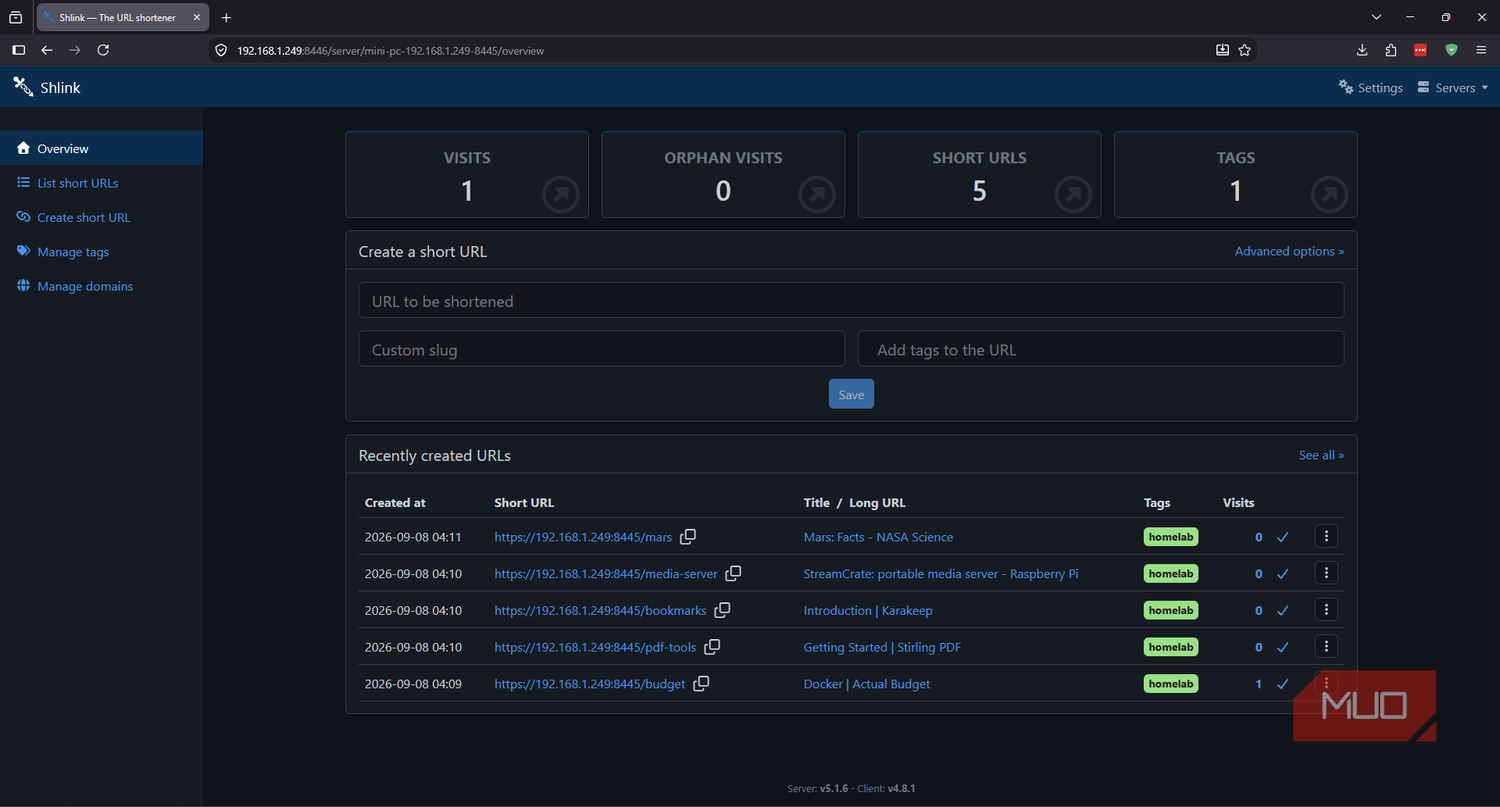Click the homelab tag on the mars row

[x=1171, y=537]
